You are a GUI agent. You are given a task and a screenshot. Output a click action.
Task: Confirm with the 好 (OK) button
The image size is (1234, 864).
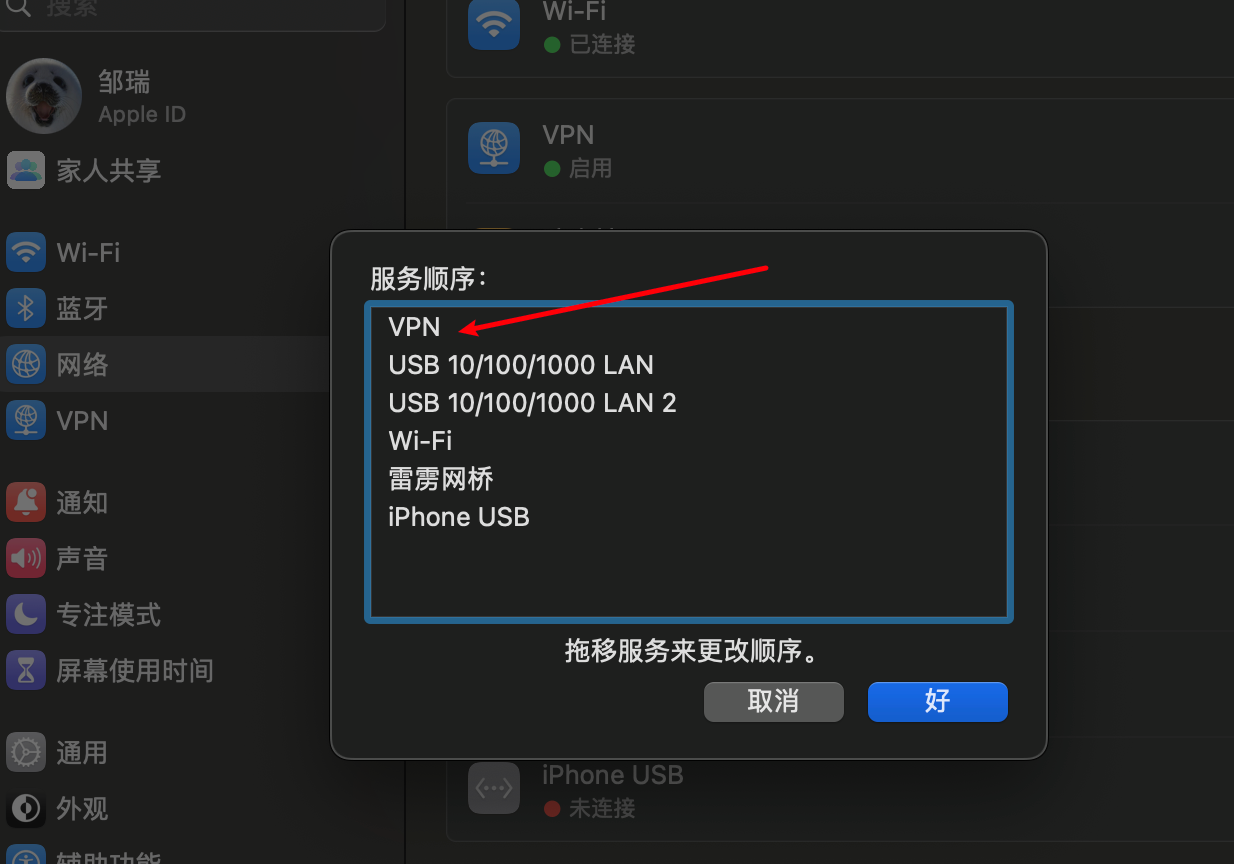pos(938,702)
